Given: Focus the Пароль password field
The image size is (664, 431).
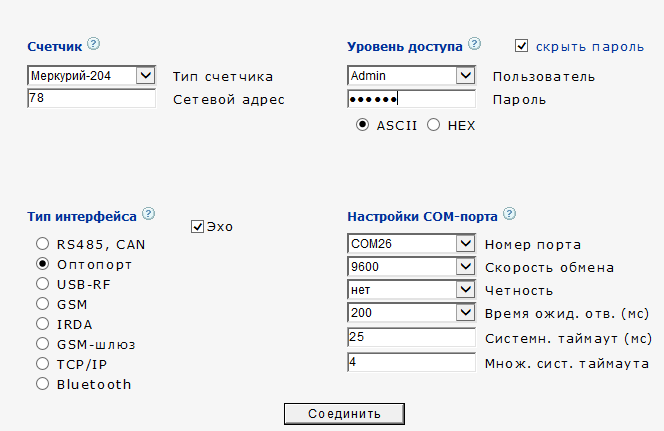Looking at the screenshot, I should point(411,99).
